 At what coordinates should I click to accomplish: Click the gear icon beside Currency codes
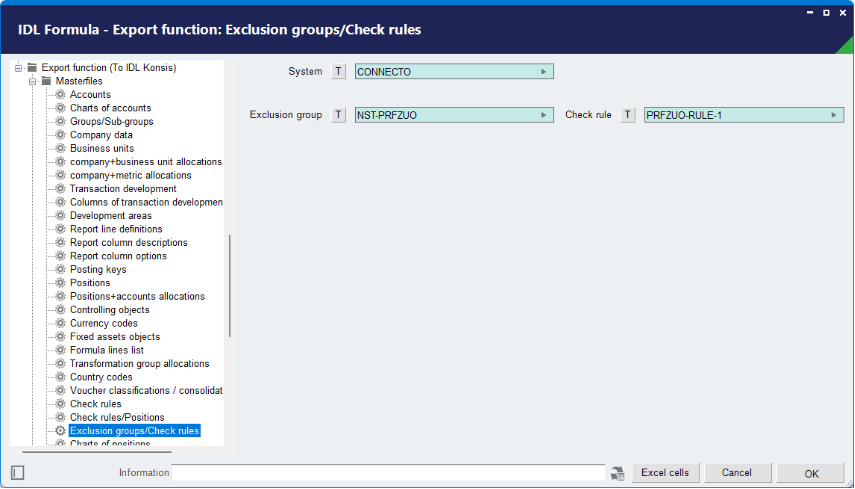click(61, 323)
